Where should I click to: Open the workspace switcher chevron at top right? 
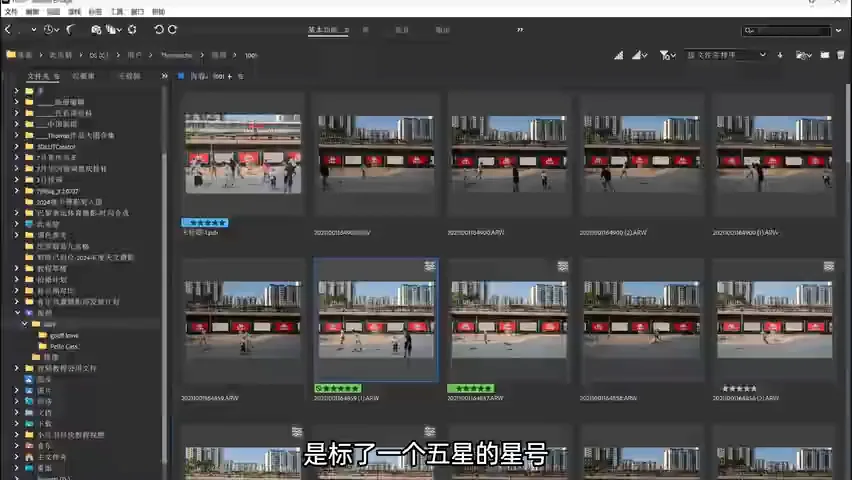coord(839,30)
